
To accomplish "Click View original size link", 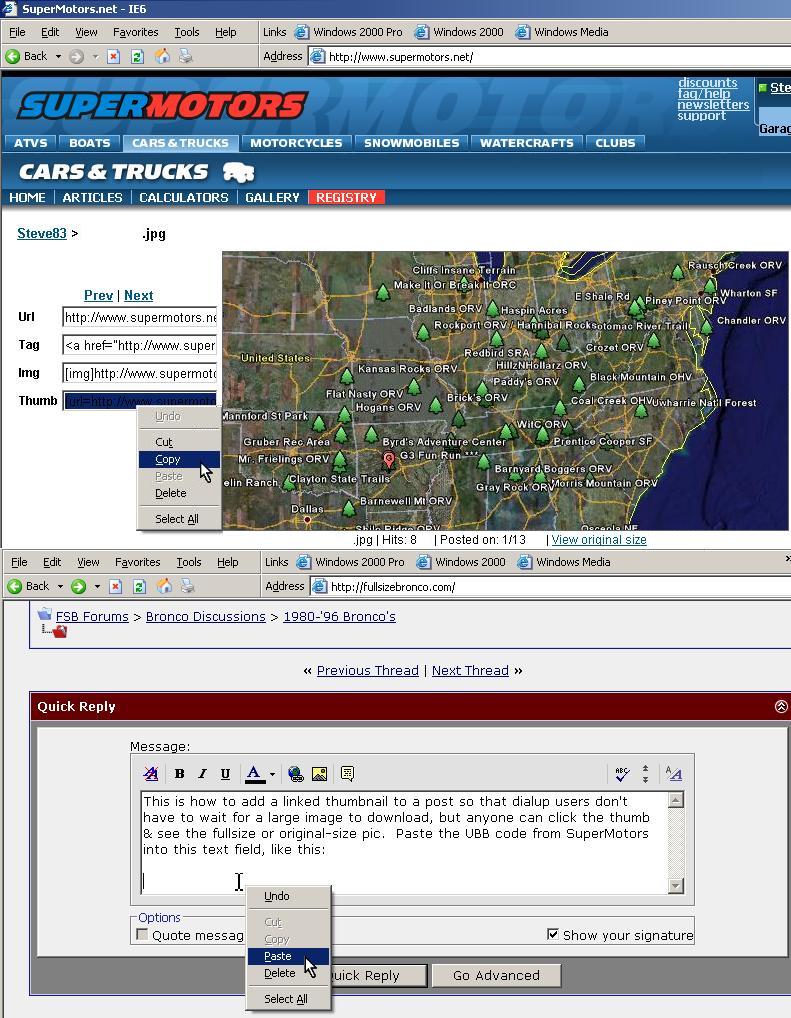I will 599,540.
